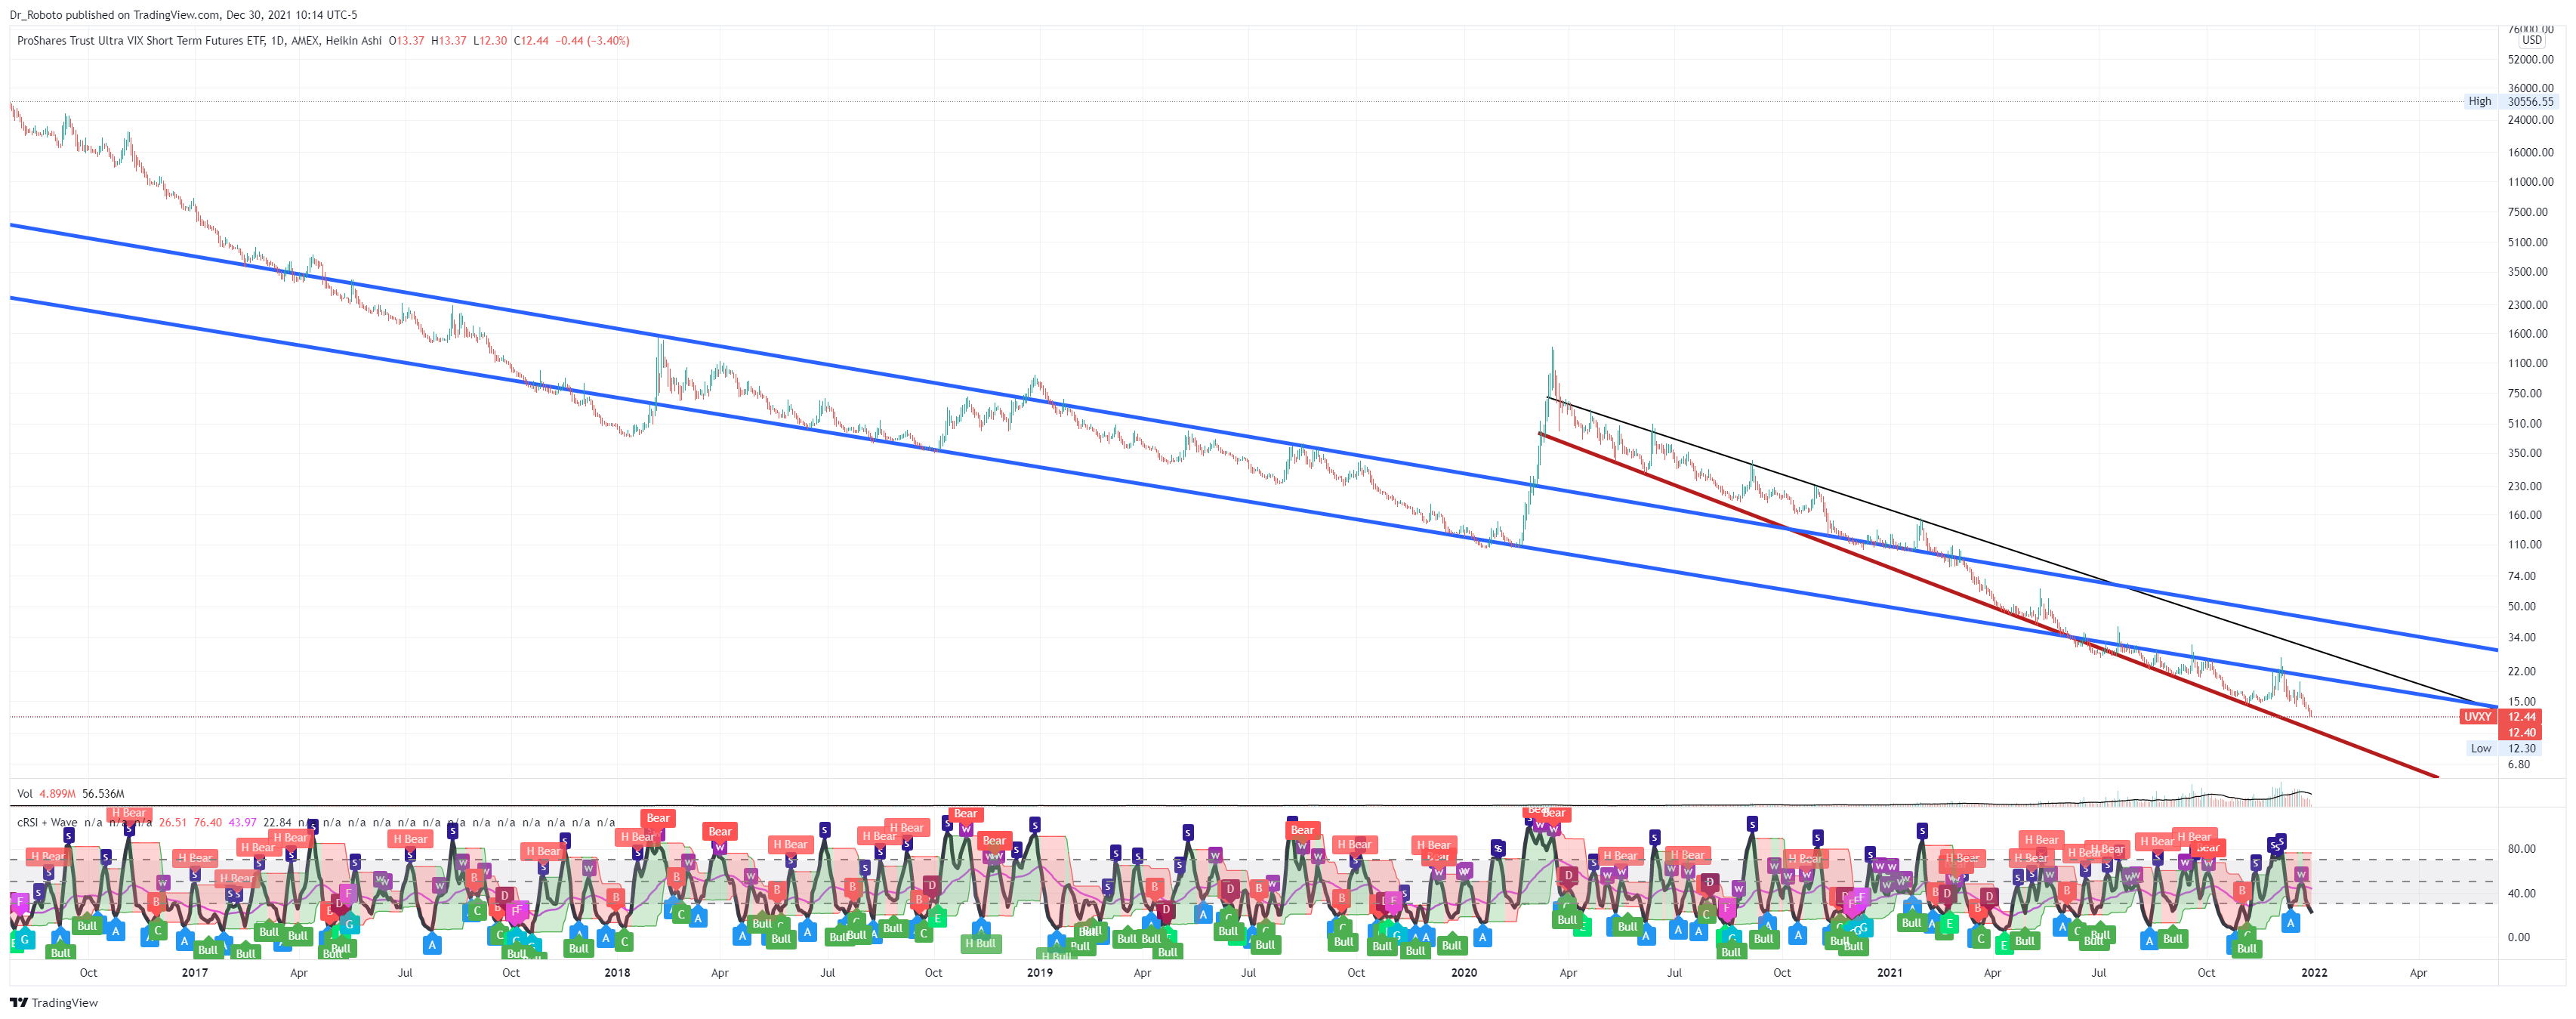Select the dark red descending trendline
2576x1019 pixels.
pyautogui.click(x=1990, y=605)
